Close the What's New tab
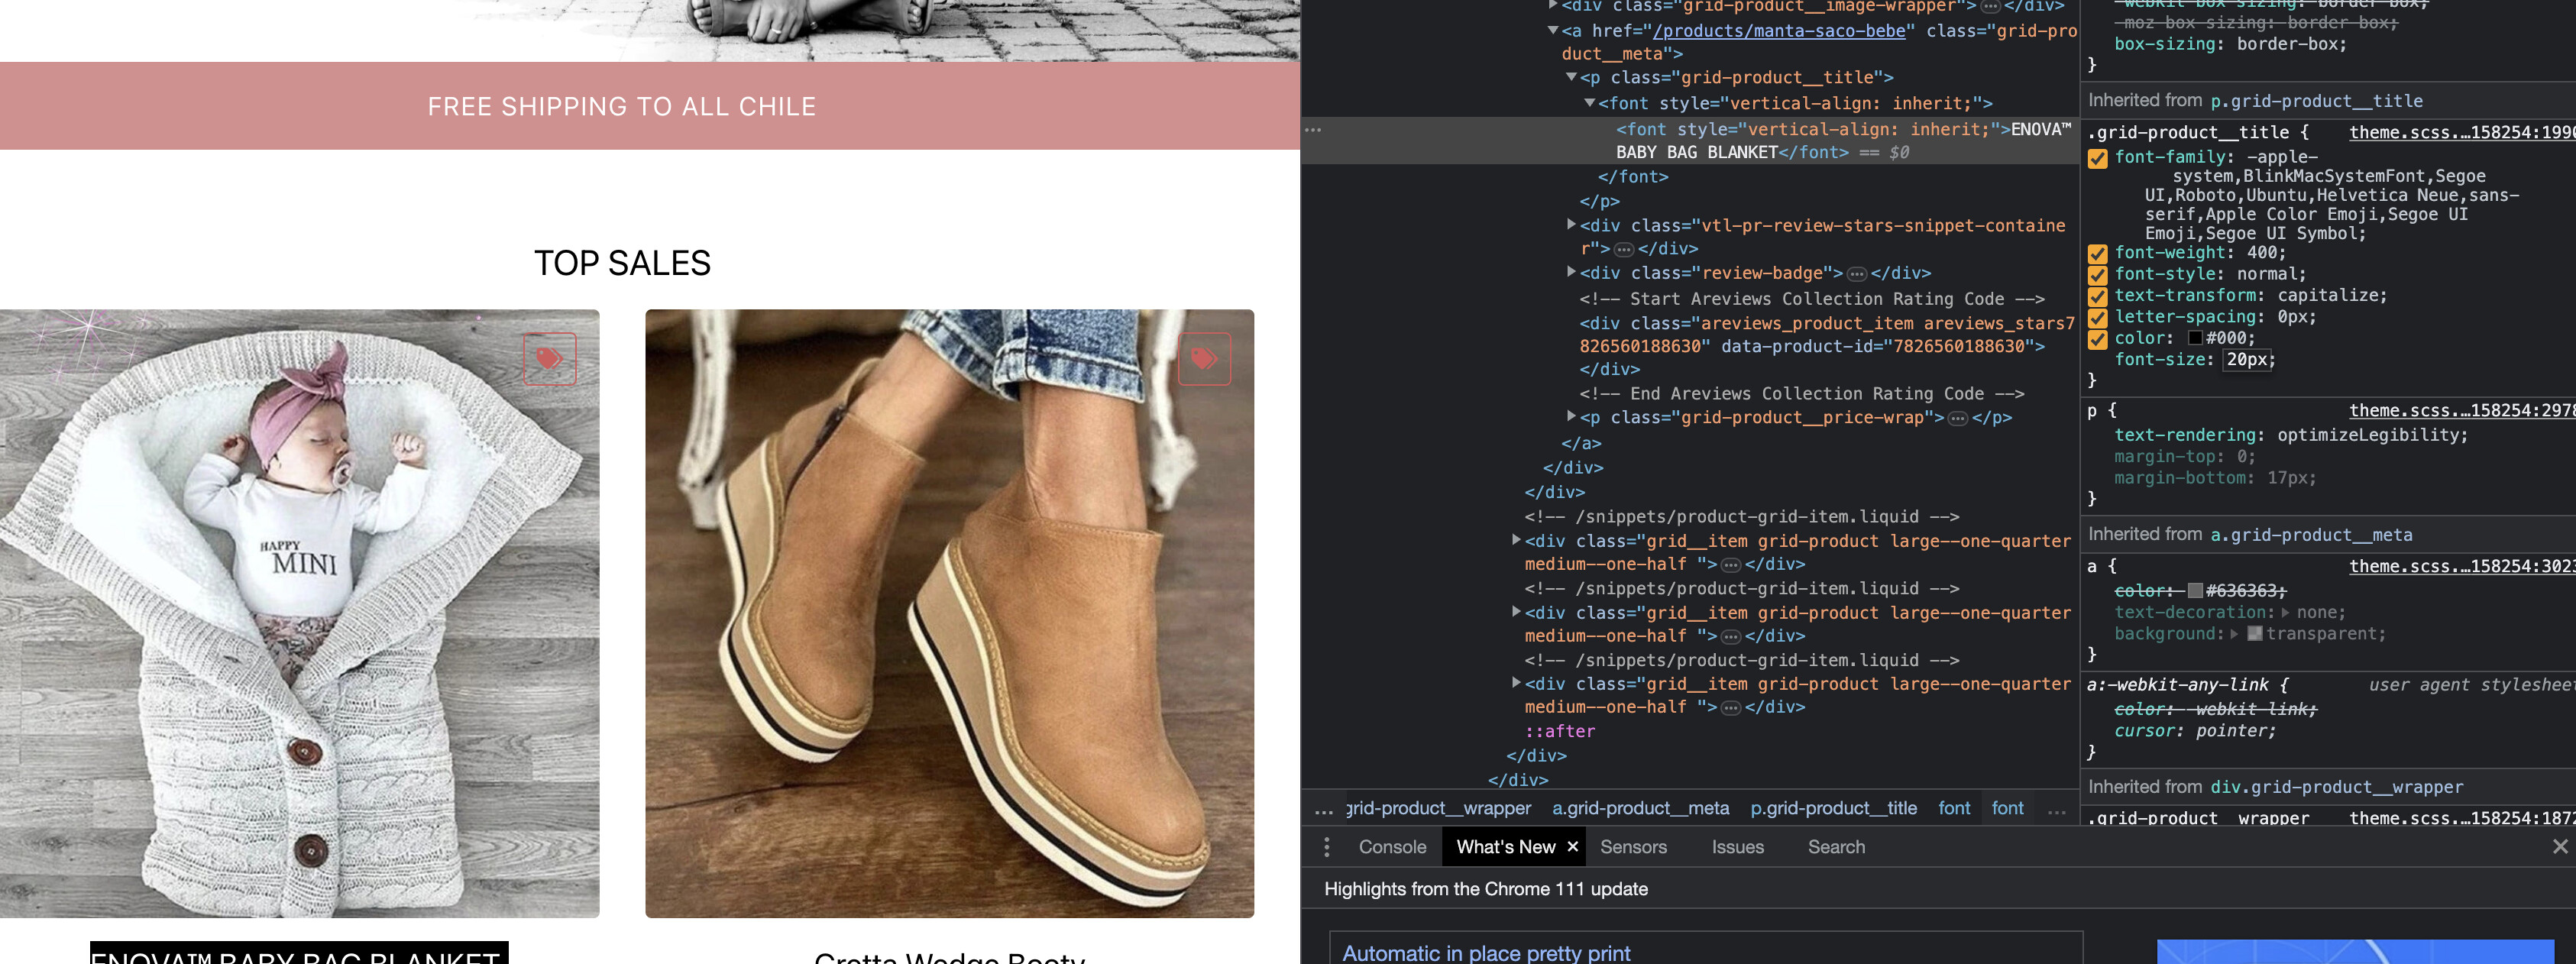This screenshot has width=2576, height=964. (1572, 847)
